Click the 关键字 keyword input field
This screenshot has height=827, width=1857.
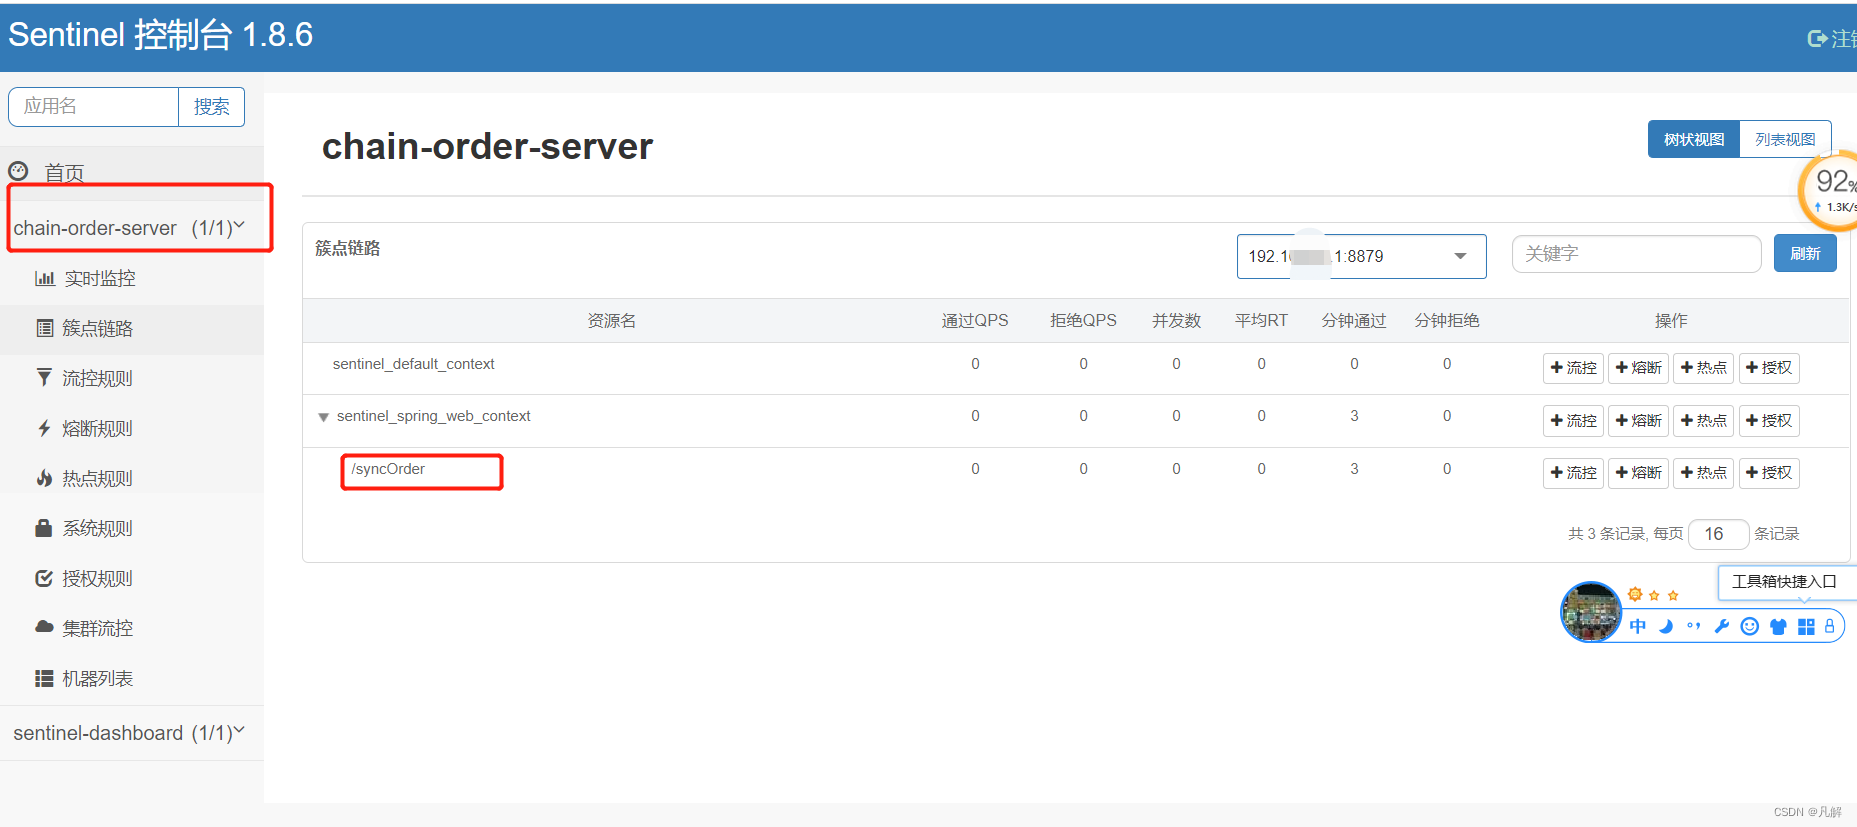pos(1636,254)
